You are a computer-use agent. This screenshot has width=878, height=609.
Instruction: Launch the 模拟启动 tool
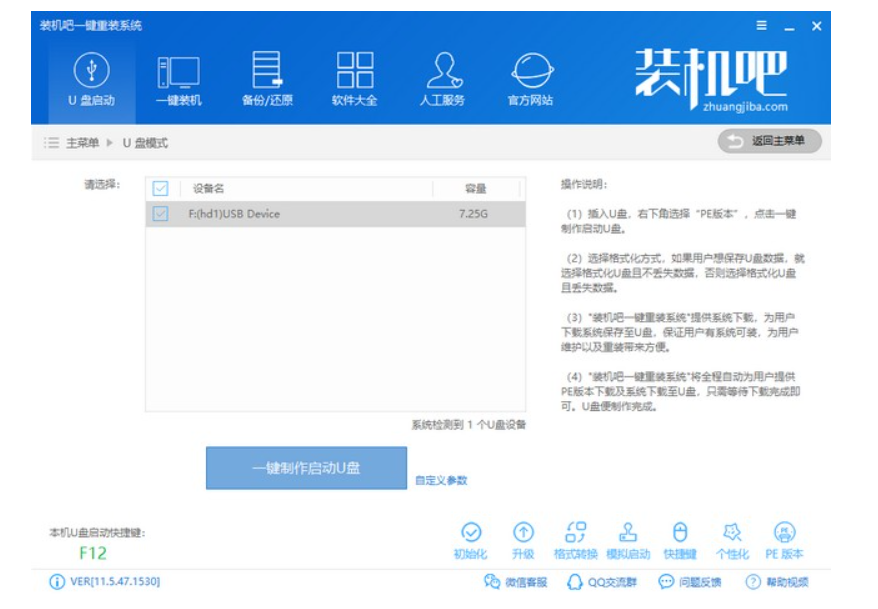pyautogui.click(x=628, y=541)
